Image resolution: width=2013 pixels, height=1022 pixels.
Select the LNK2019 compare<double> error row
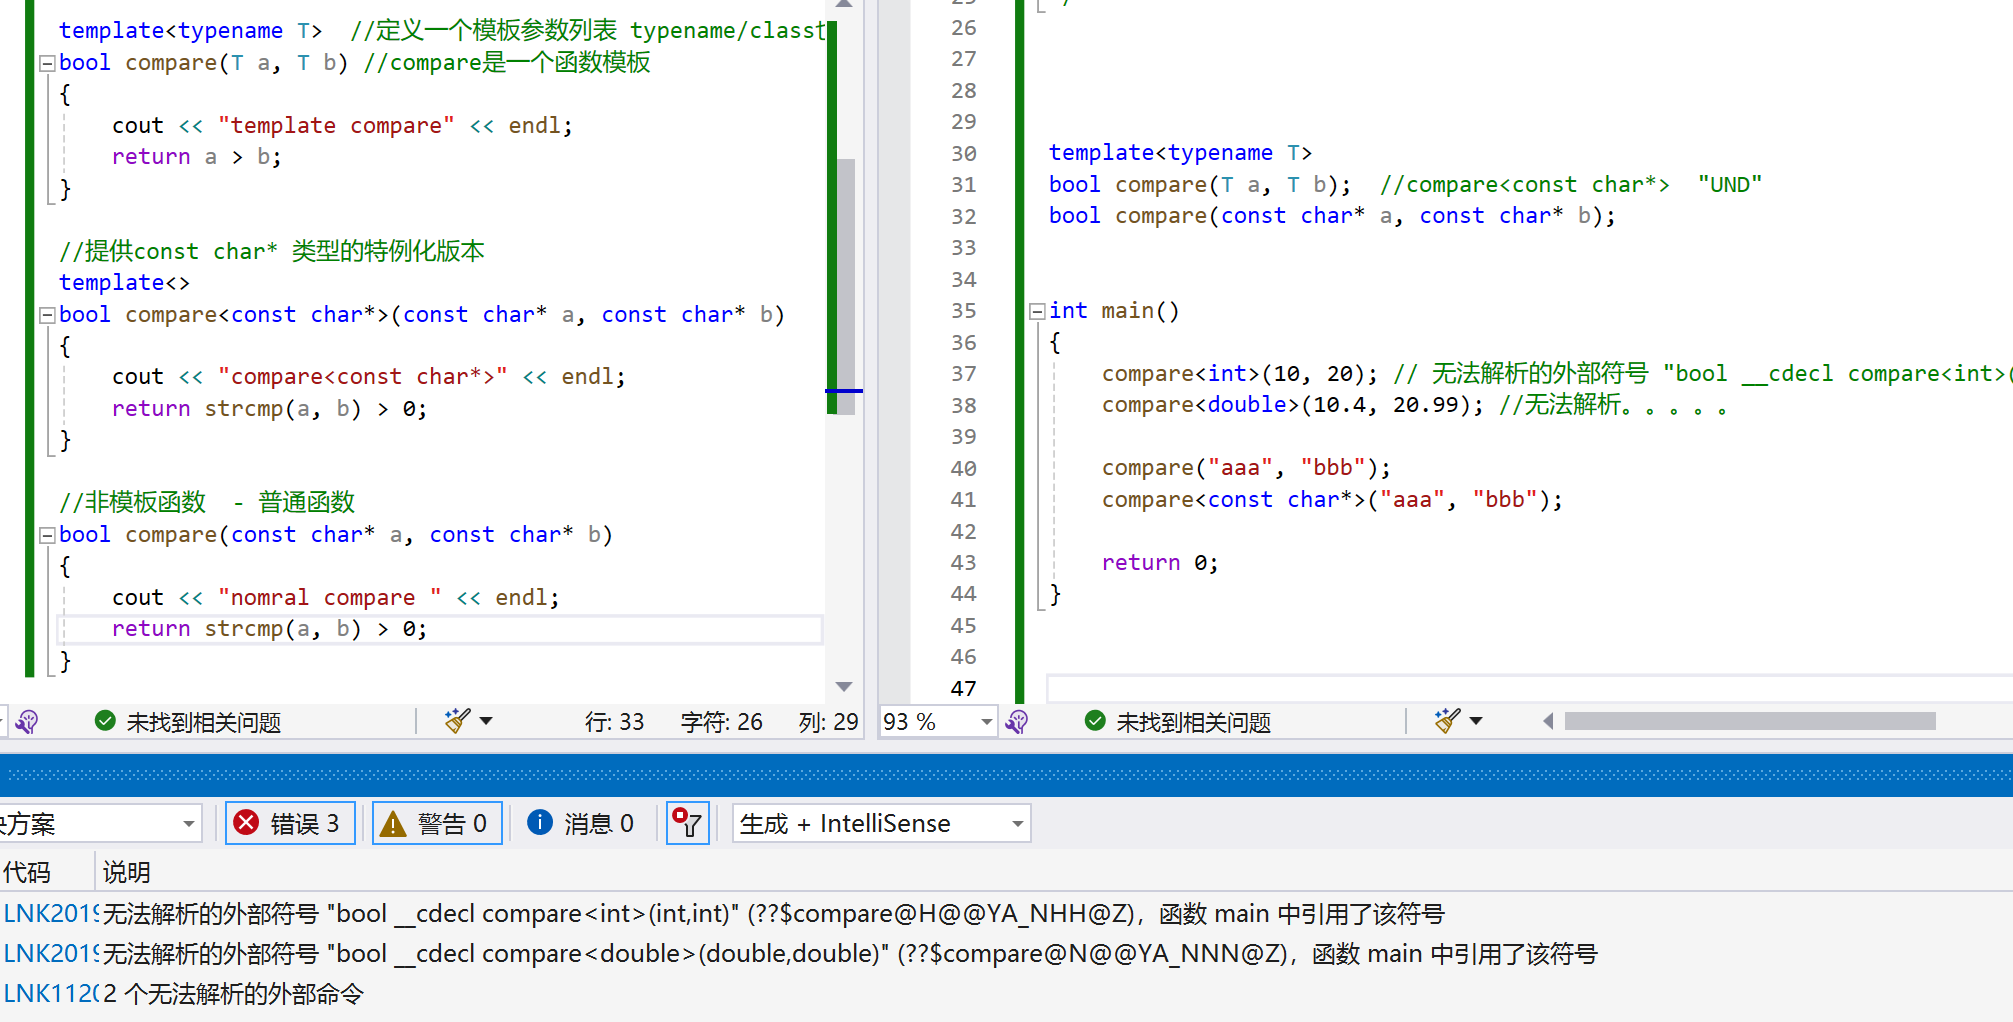[1006, 954]
